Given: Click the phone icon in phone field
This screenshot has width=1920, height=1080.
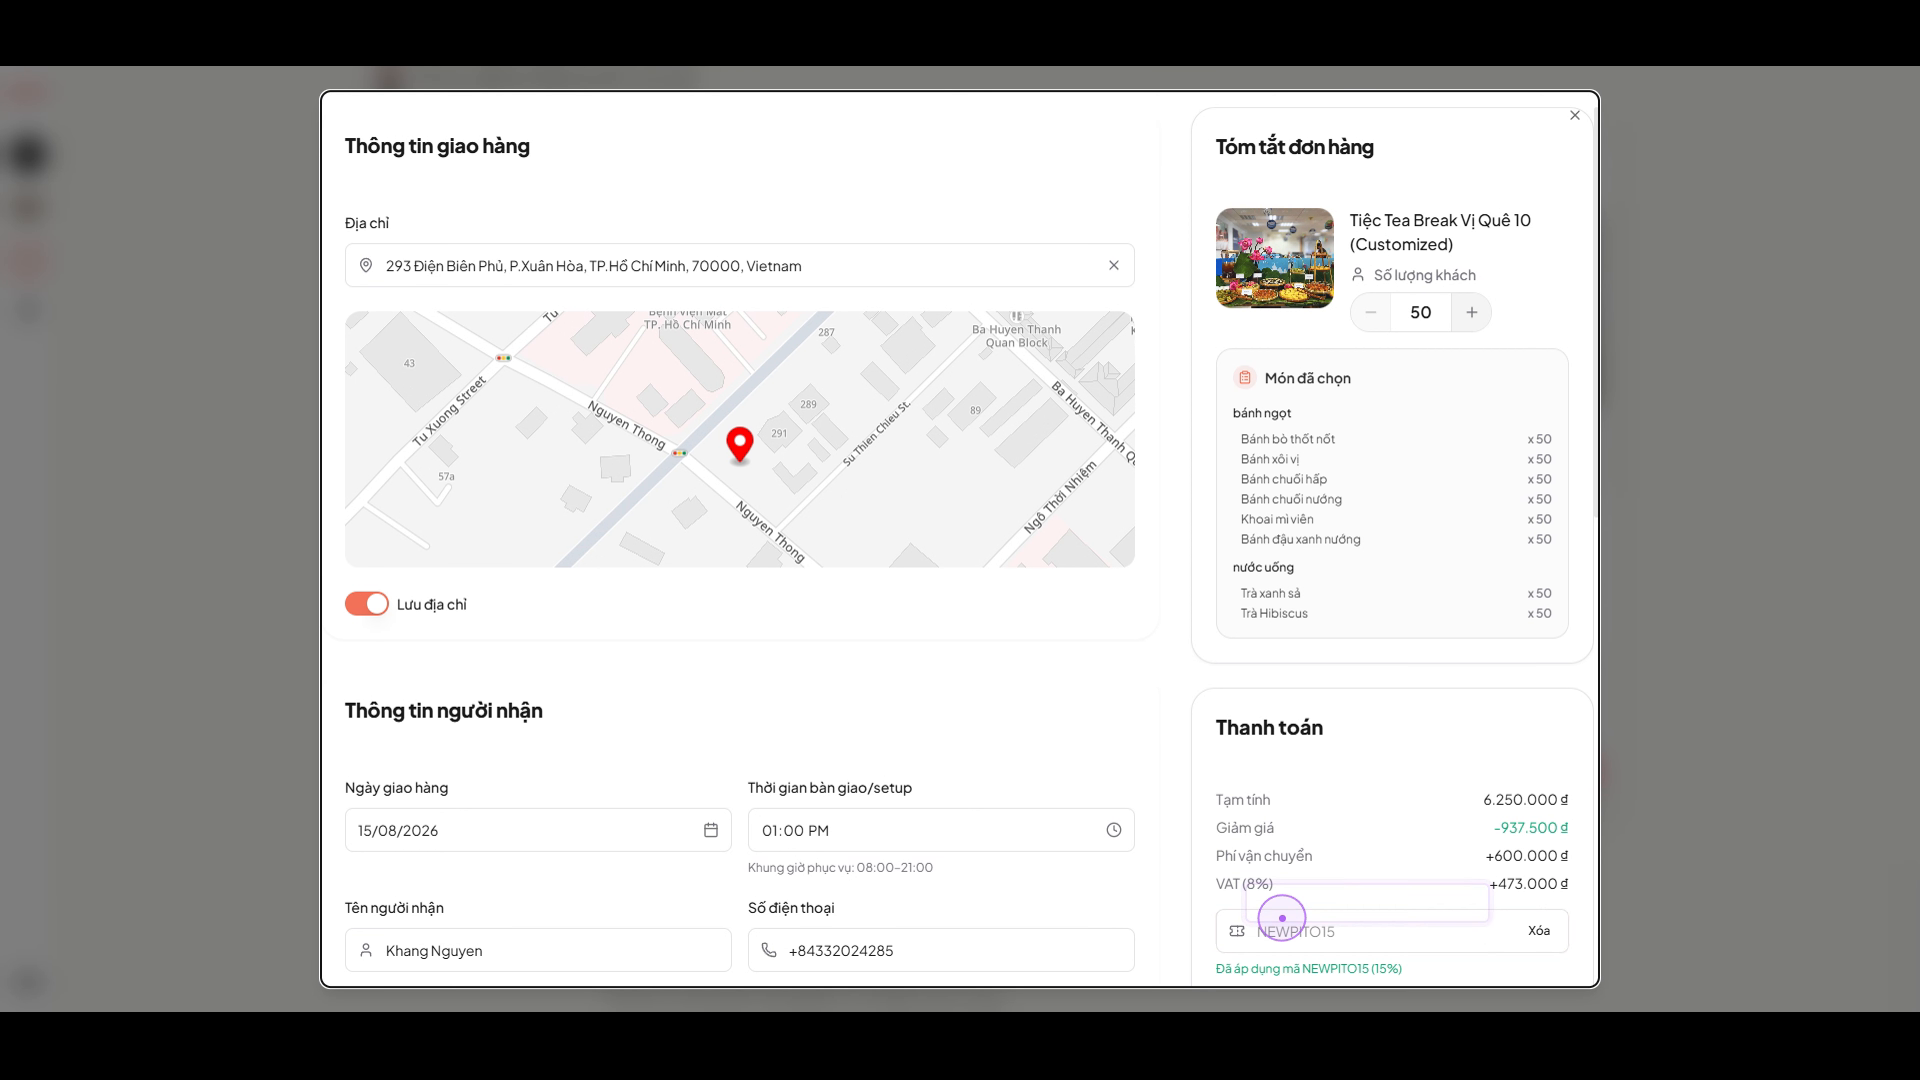Looking at the screenshot, I should point(769,950).
